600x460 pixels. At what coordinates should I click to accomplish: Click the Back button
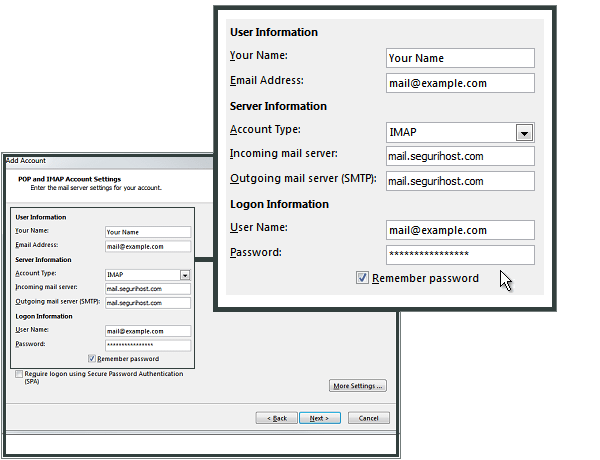pos(276,418)
